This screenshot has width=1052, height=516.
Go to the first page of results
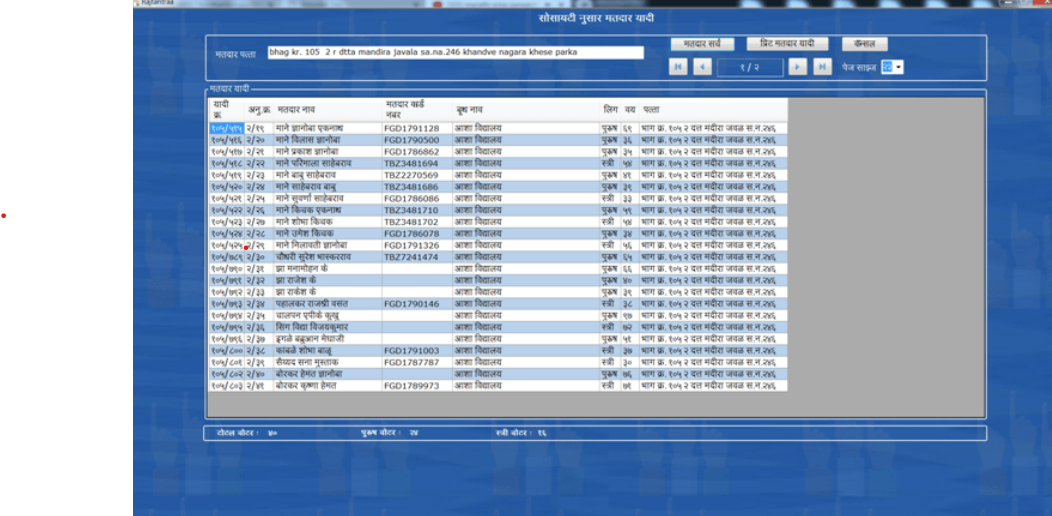pos(679,67)
